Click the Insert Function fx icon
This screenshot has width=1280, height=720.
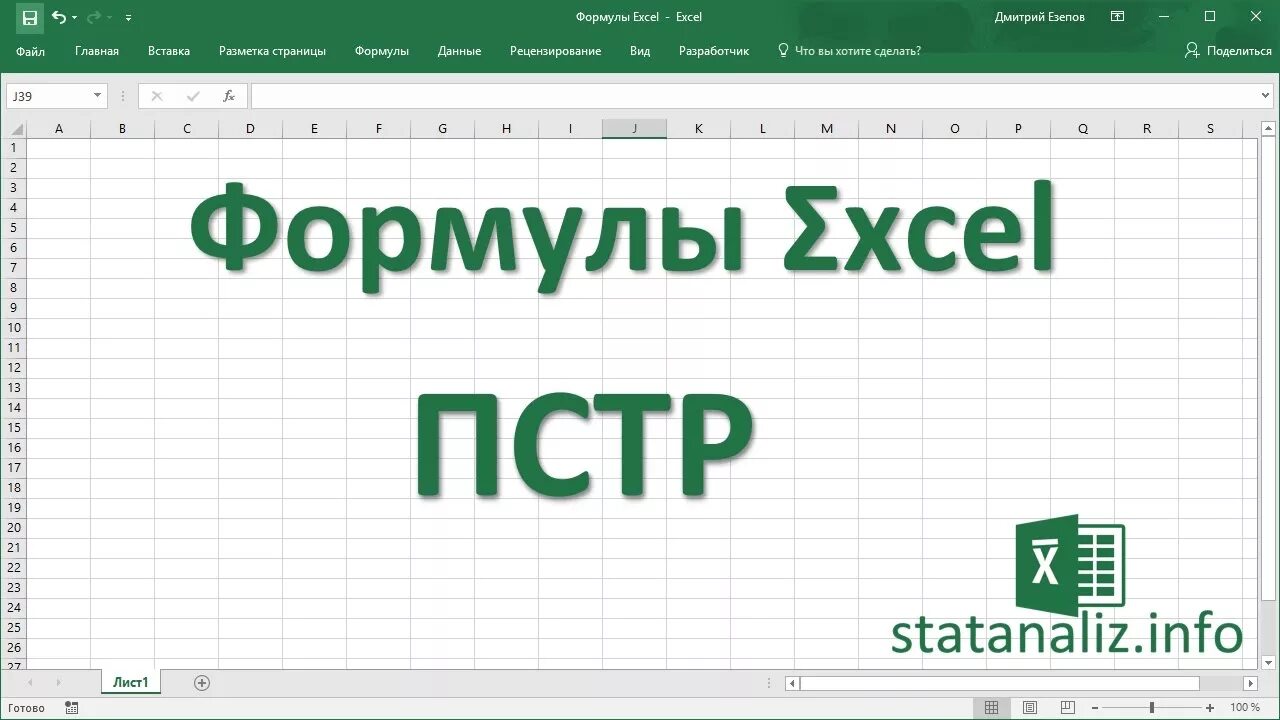tap(229, 96)
